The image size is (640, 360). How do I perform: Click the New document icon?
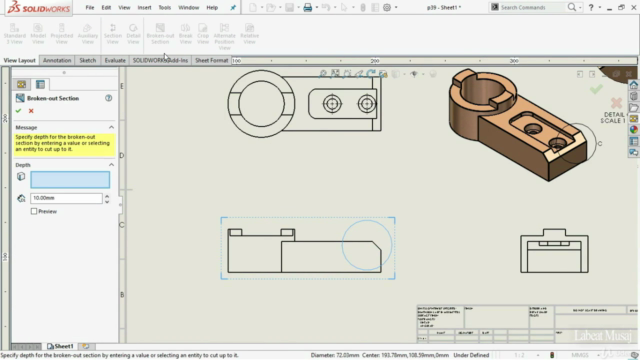(253, 7)
